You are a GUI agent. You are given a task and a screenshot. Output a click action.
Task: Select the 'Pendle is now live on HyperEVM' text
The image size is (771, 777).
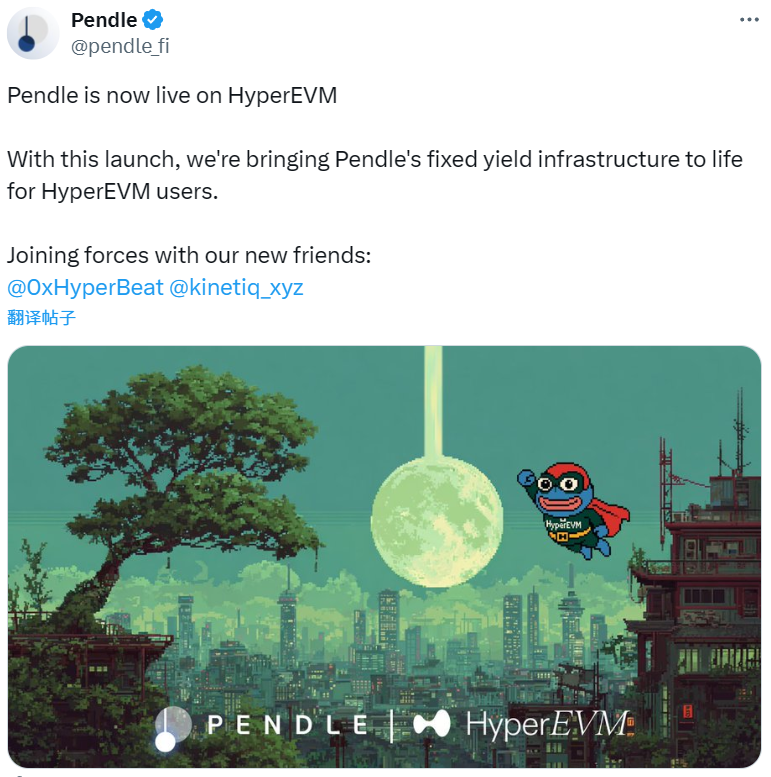click(x=172, y=95)
